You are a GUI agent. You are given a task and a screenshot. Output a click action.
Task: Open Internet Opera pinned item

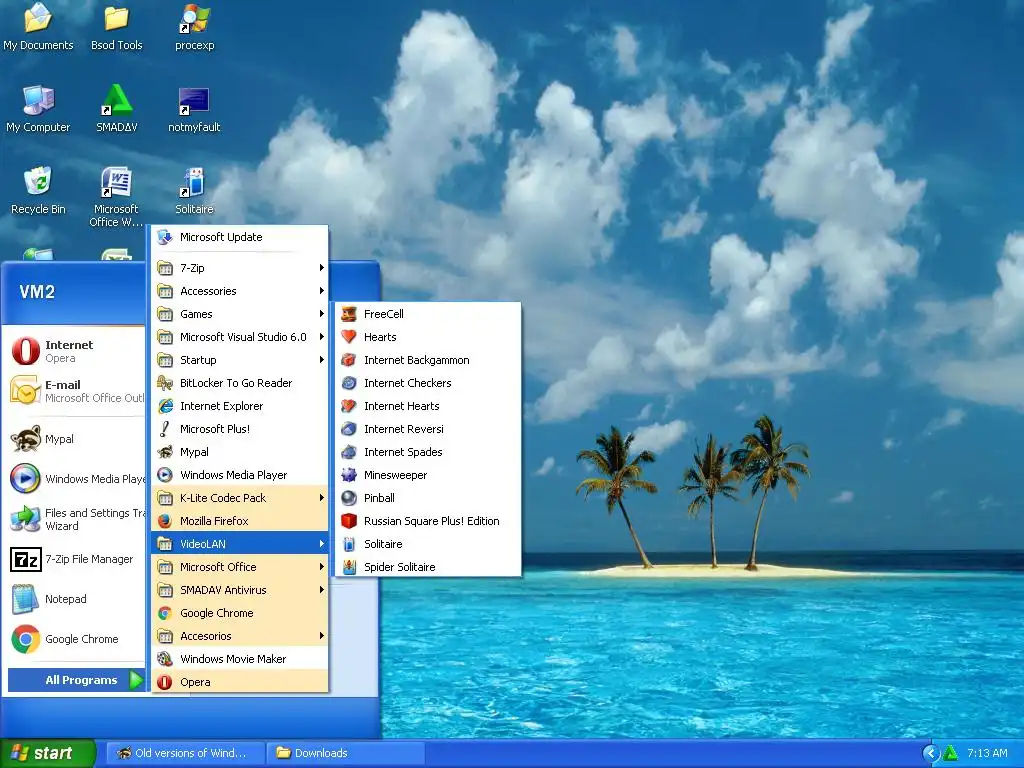[x=75, y=351]
